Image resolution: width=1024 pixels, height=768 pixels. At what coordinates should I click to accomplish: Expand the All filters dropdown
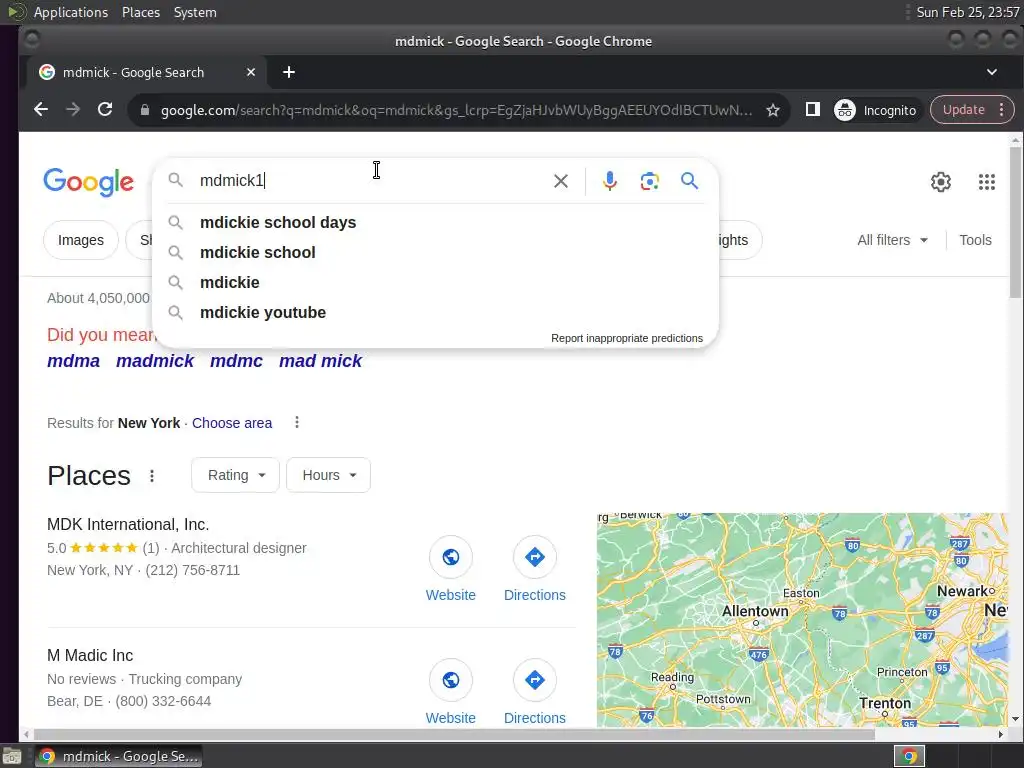coord(892,240)
